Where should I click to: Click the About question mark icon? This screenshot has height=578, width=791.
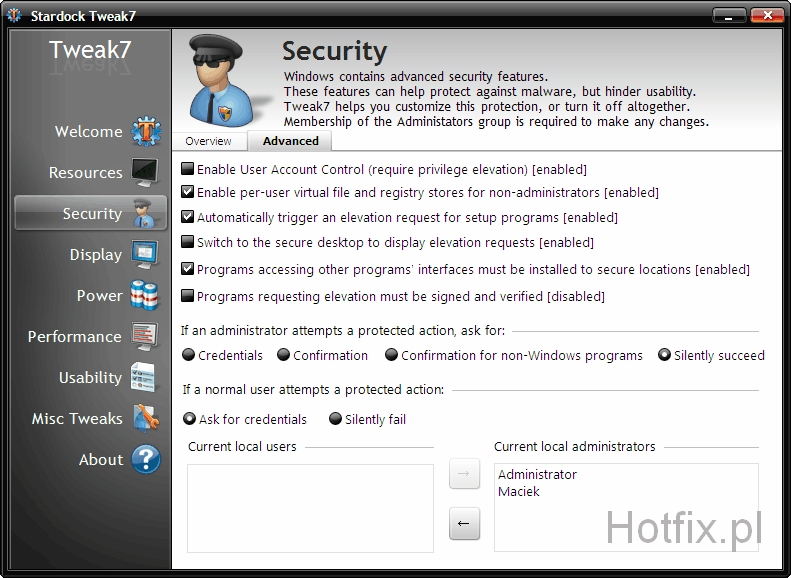tap(146, 459)
